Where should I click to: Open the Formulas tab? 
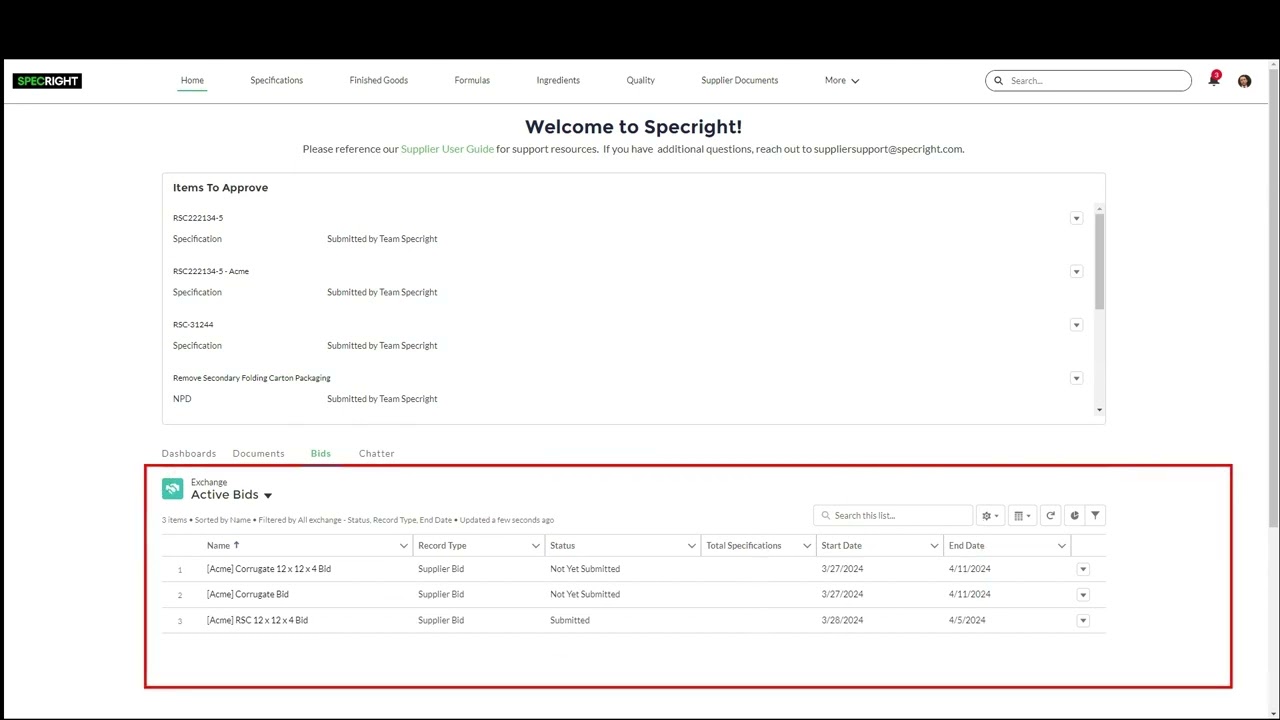click(x=472, y=80)
